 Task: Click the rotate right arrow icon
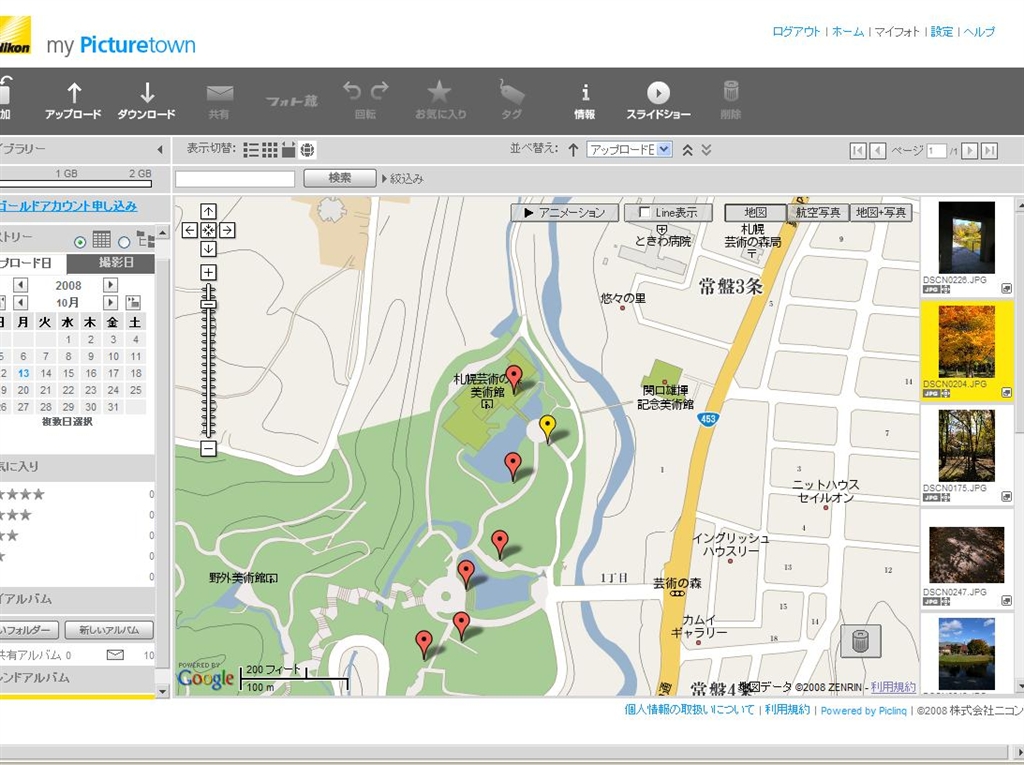click(380, 90)
